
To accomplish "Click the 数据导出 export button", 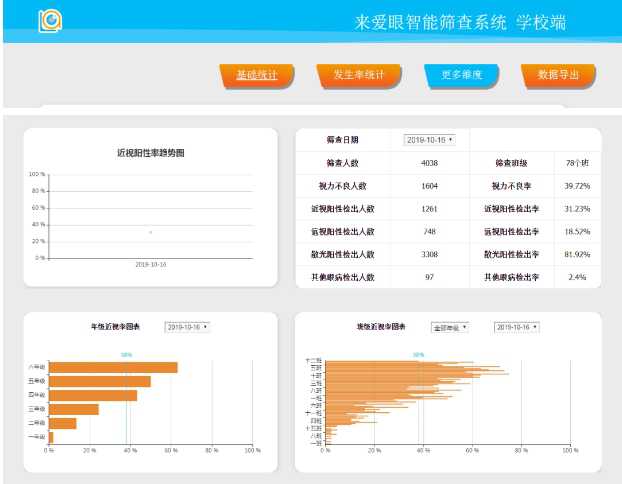I will point(558,75).
